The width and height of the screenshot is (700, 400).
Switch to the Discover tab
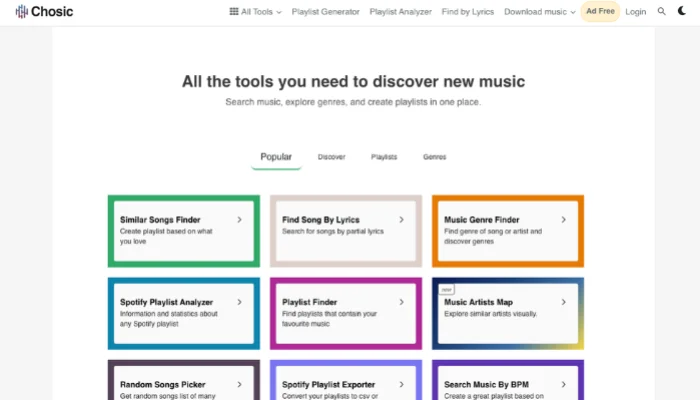[331, 157]
